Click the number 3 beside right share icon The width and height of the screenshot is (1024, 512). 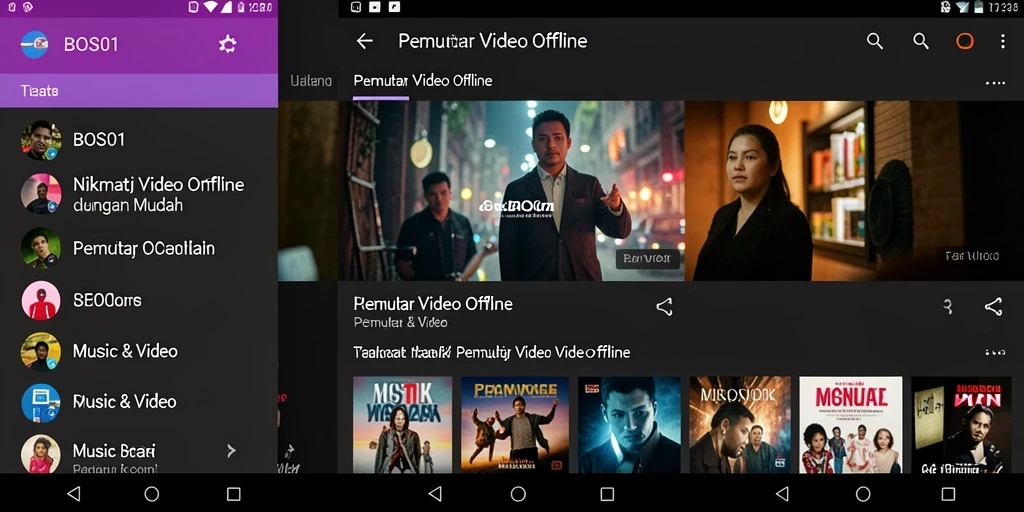click(x=948, y=307)
